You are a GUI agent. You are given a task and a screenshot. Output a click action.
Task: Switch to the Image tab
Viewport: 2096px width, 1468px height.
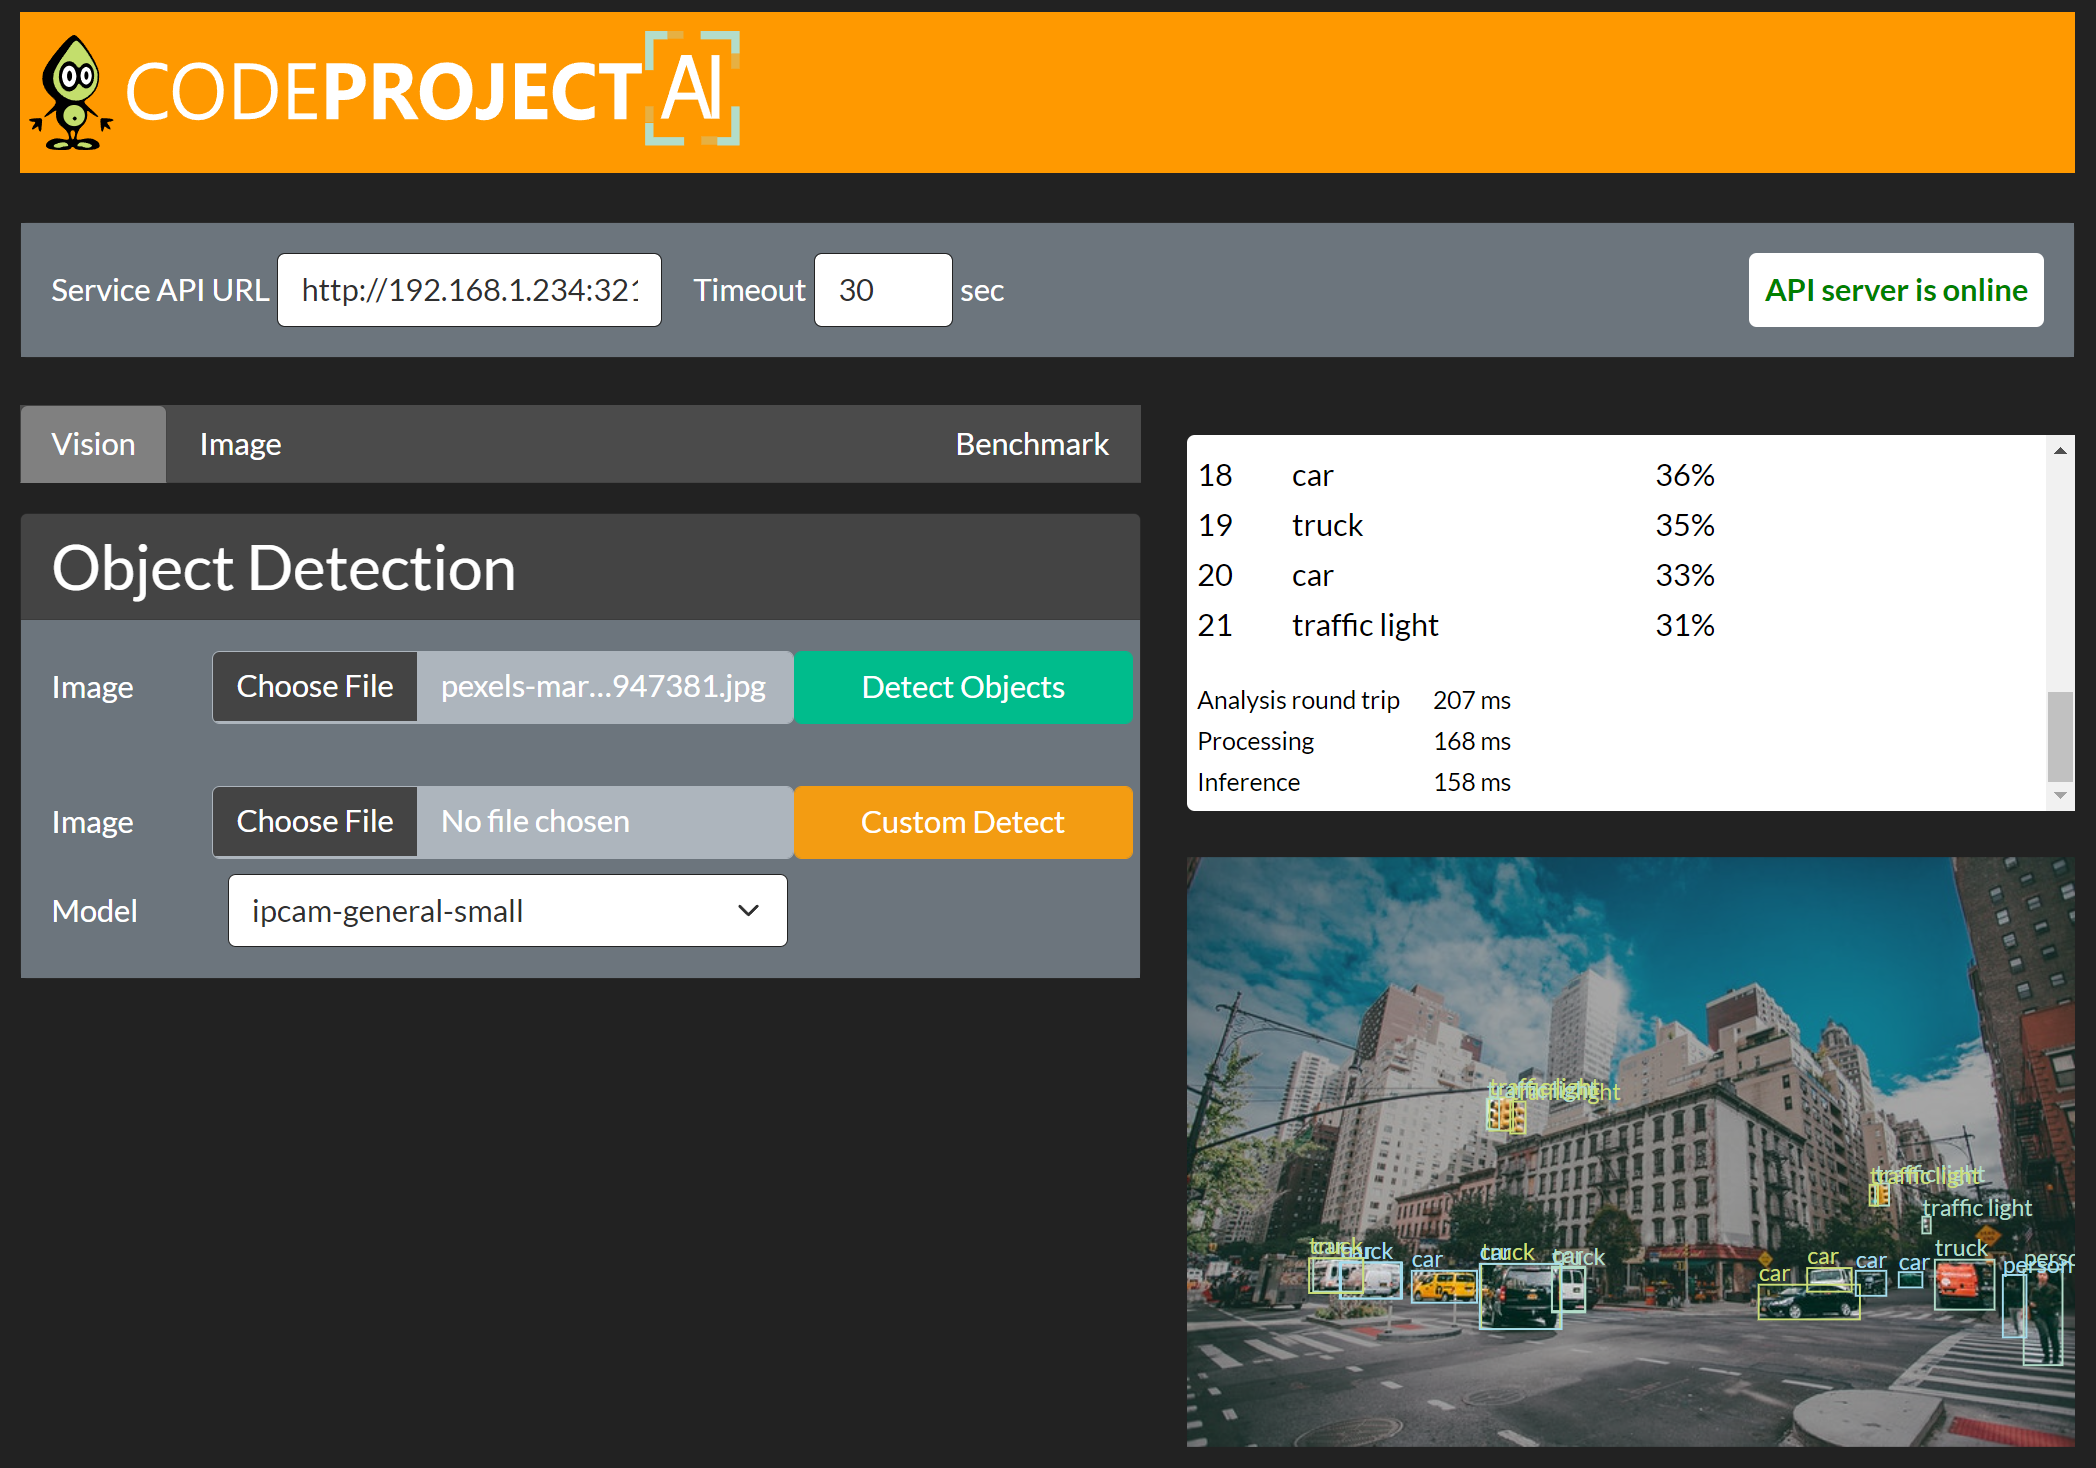coord(239,444)
